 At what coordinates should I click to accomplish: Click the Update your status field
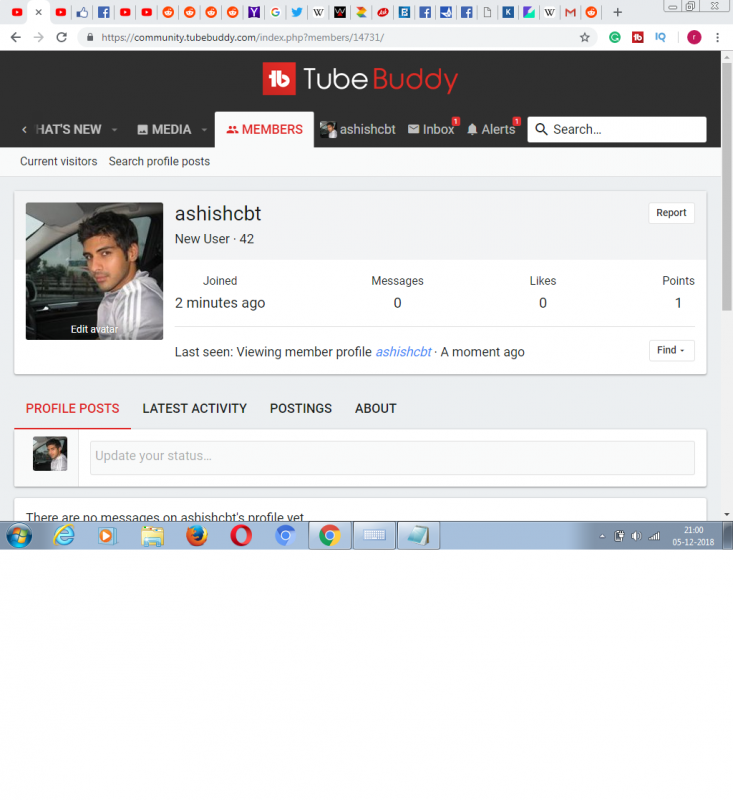392,457
